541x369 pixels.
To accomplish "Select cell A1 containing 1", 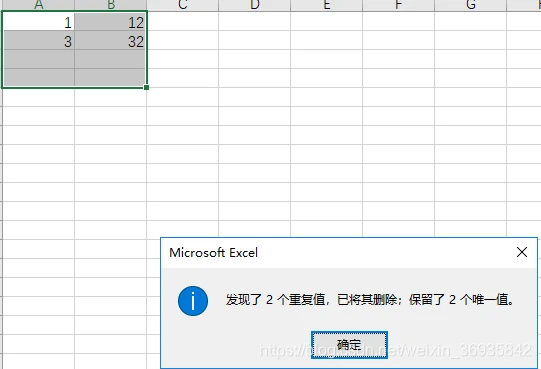I will (x=38, y=22).
